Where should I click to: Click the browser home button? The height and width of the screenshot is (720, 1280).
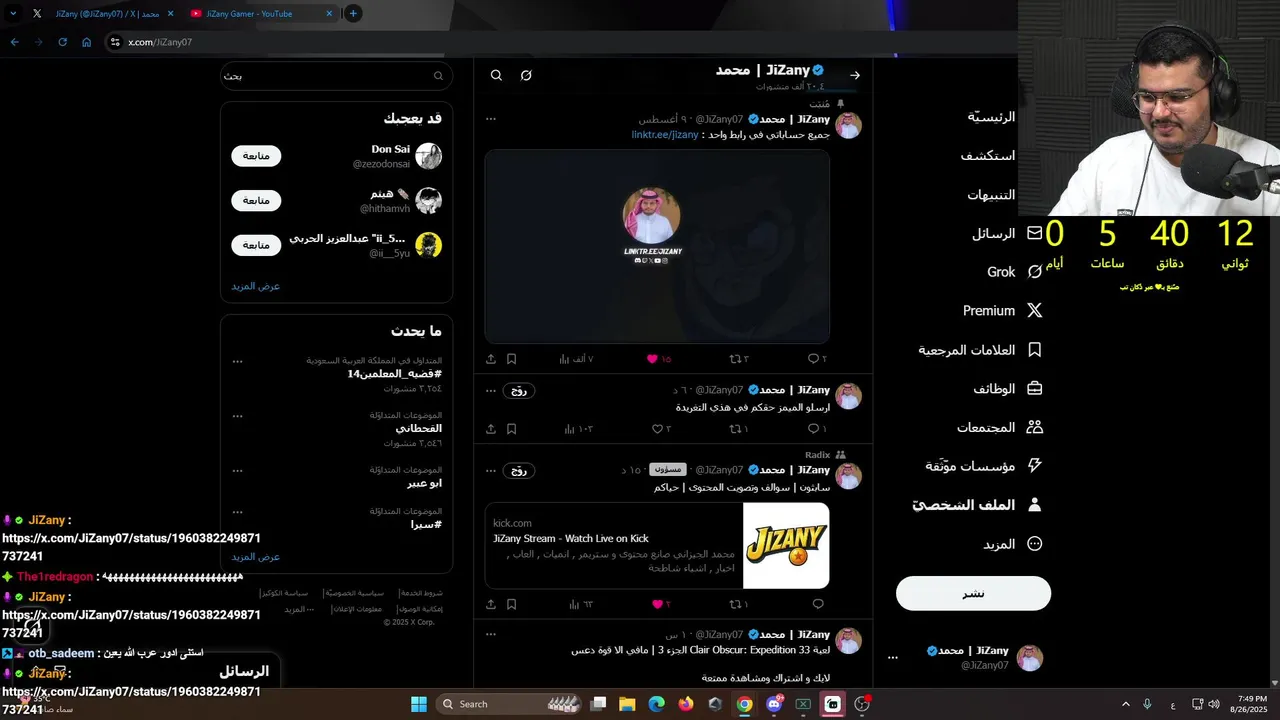point(86,42)
